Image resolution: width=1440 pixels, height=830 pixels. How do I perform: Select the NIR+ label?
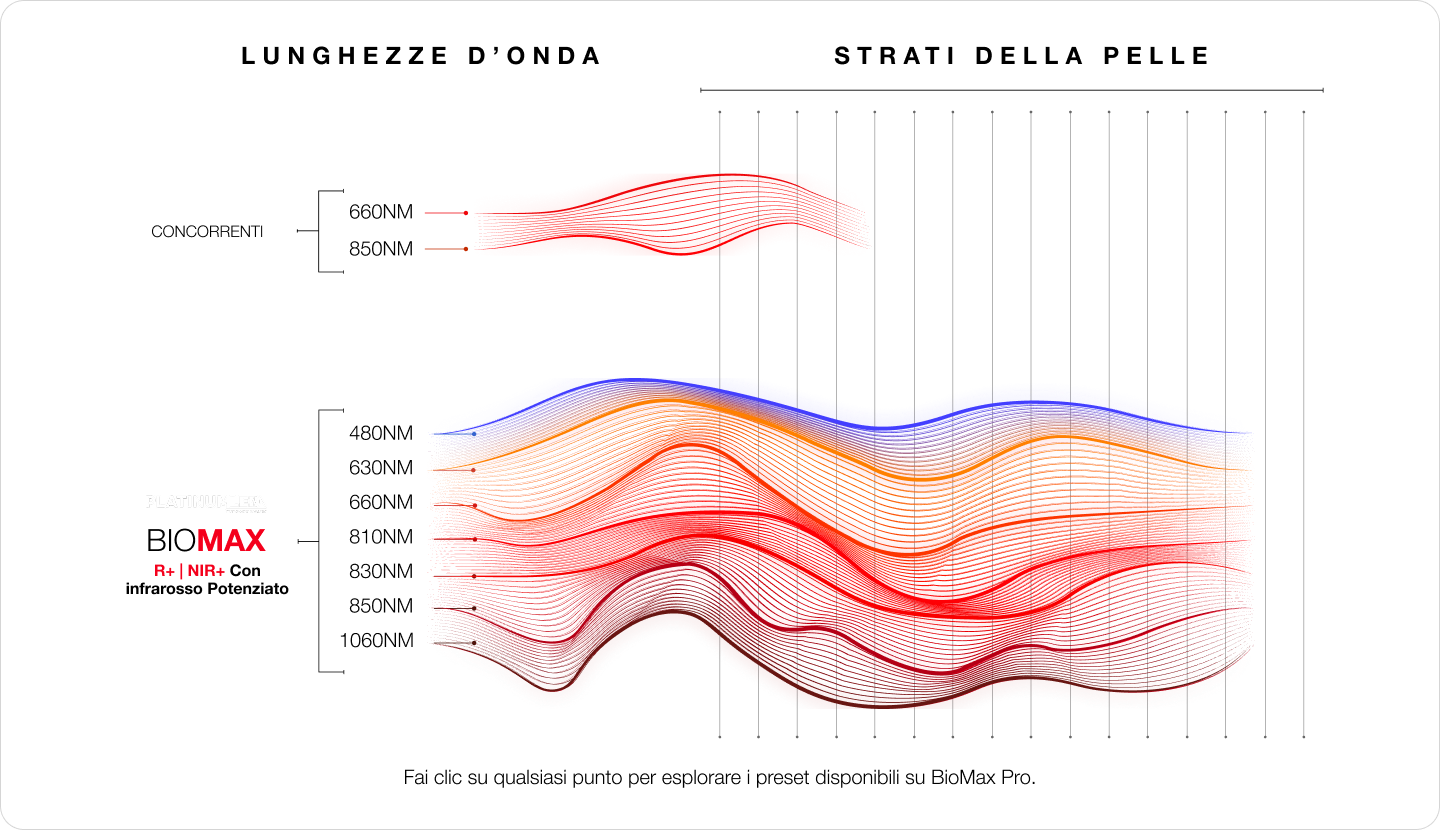coord(206,571)
